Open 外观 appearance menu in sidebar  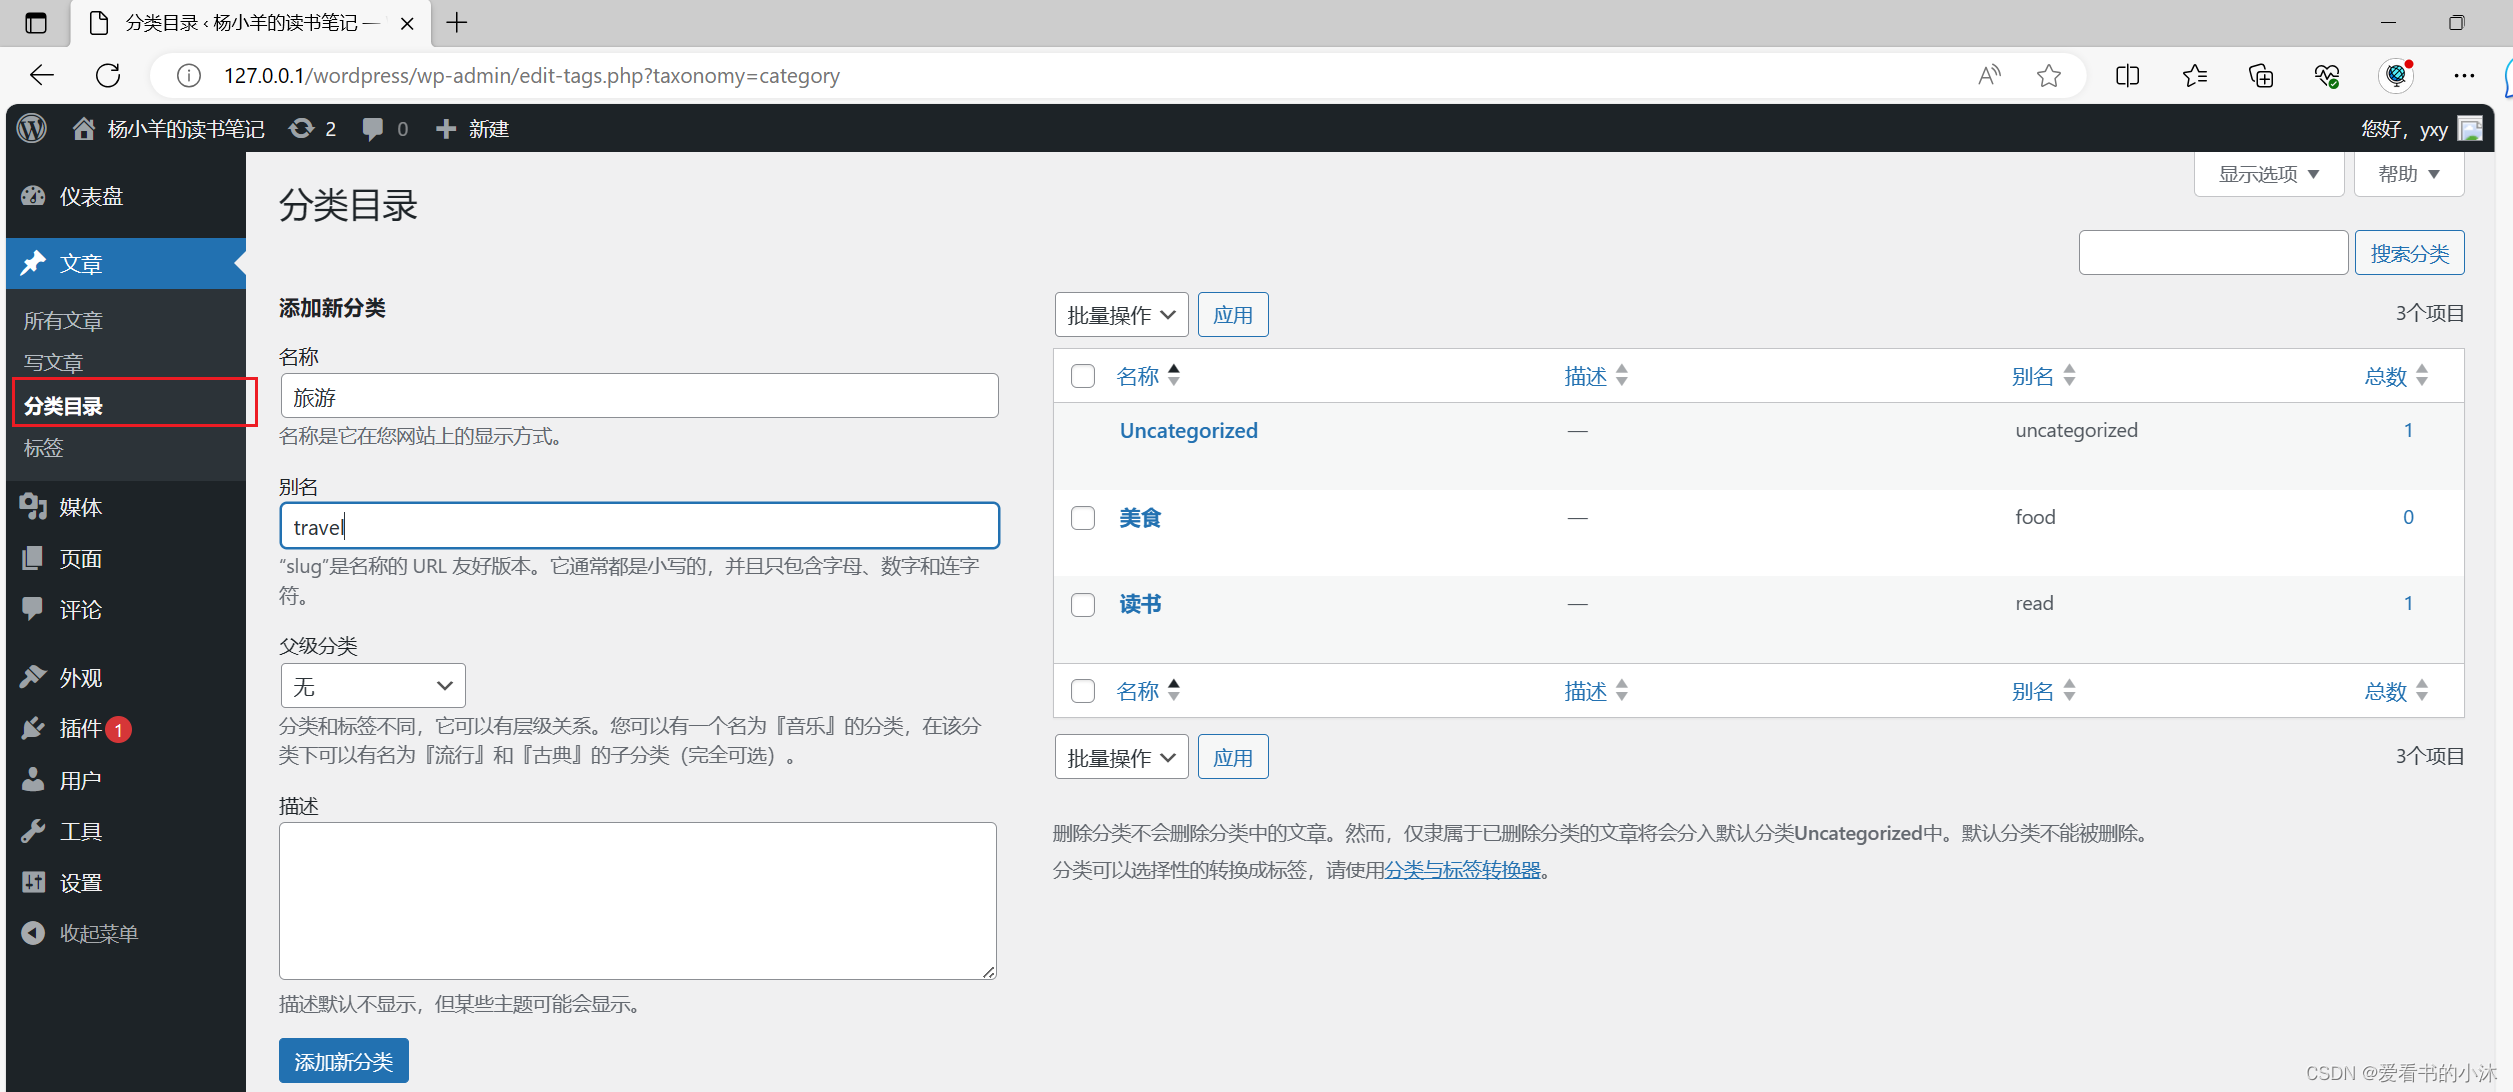126,677
